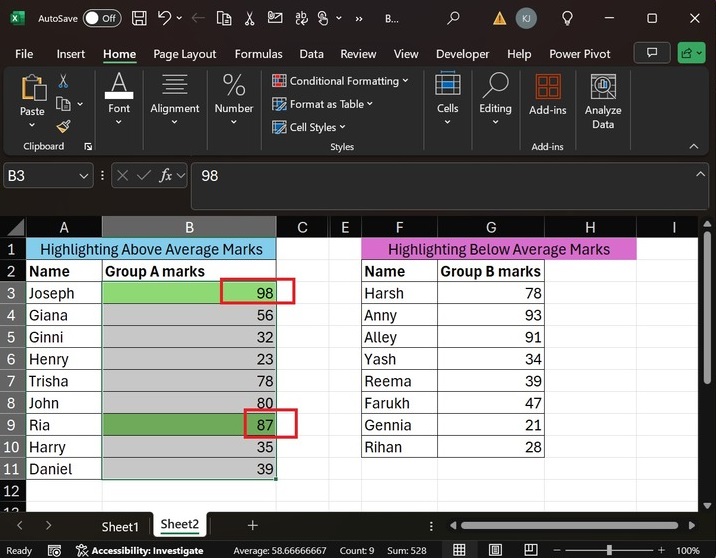Screen dimensions: 716x558
Task: Open the Analyze Data tool
Action: [x=603, y=102]
